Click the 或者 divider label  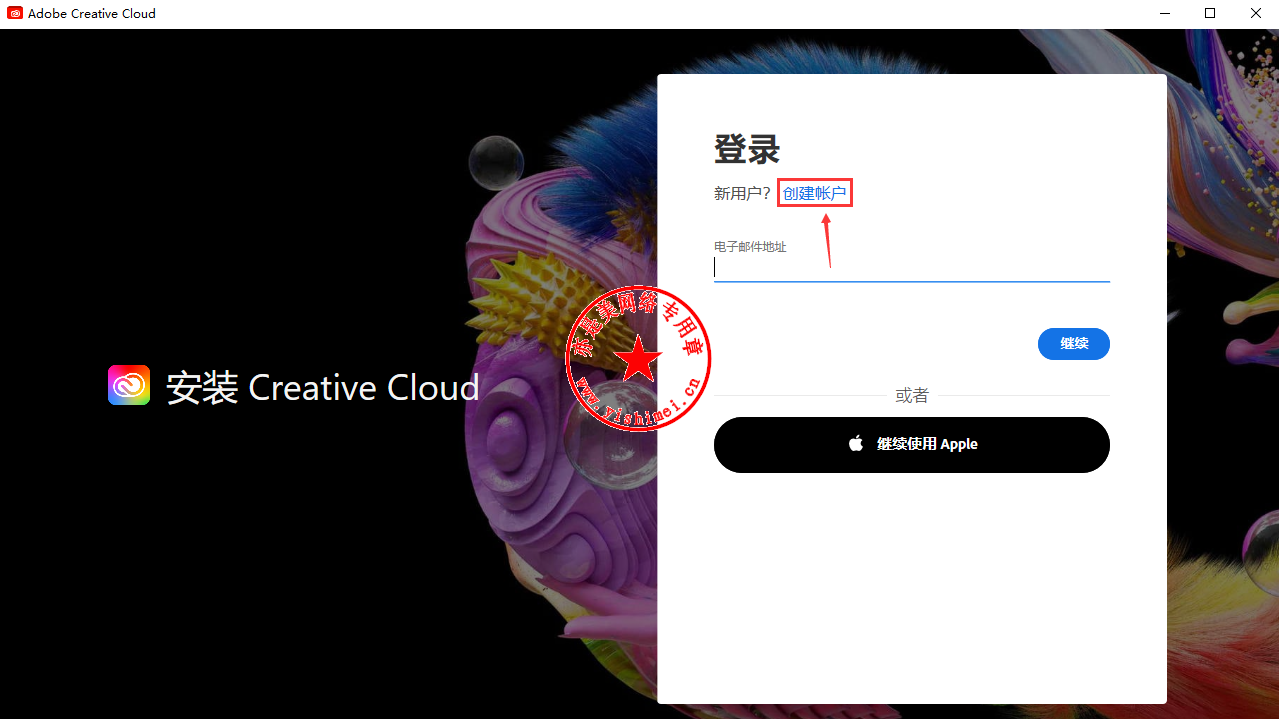point(912,396)
